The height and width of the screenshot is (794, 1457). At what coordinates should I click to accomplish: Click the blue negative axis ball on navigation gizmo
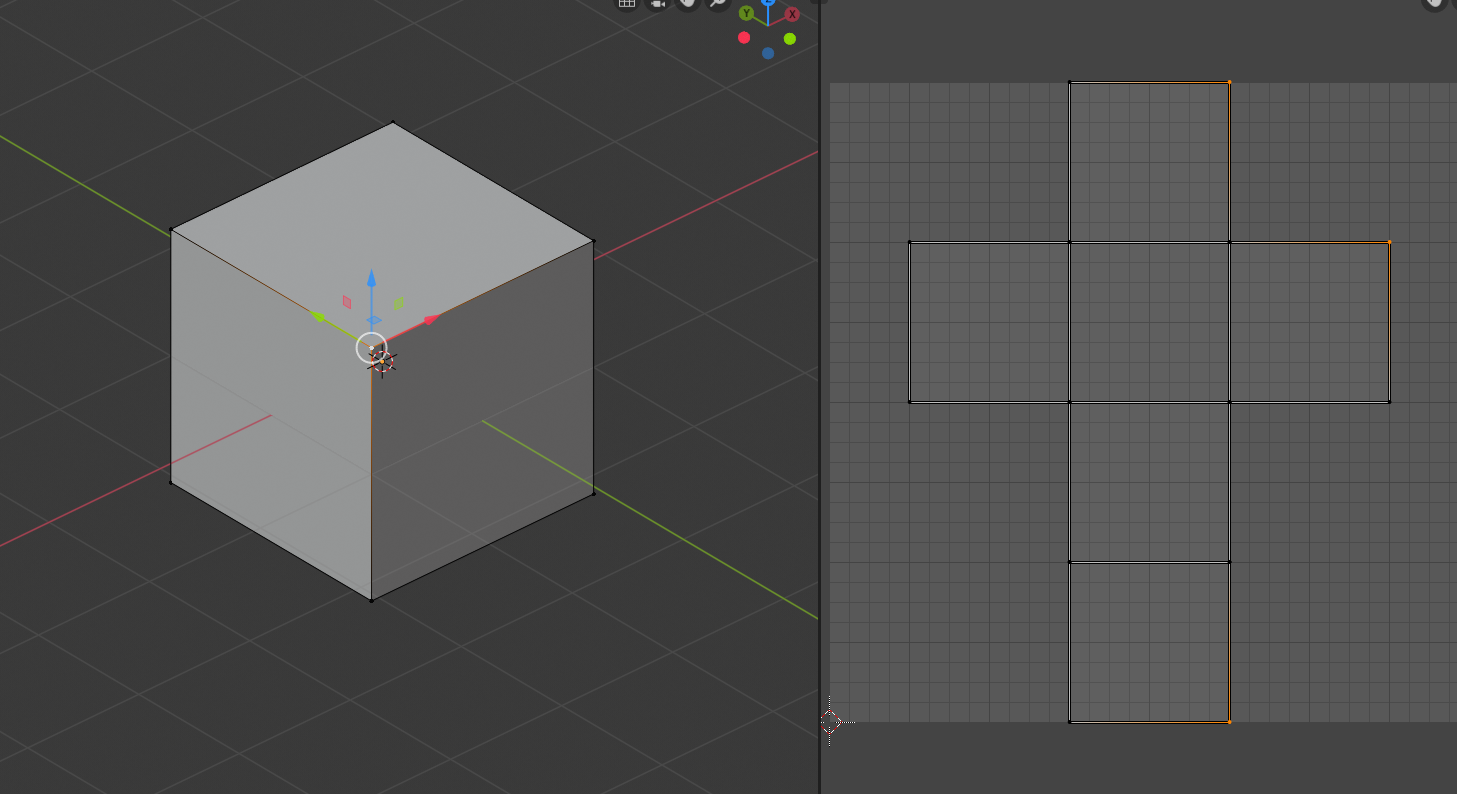pos(768,53)
